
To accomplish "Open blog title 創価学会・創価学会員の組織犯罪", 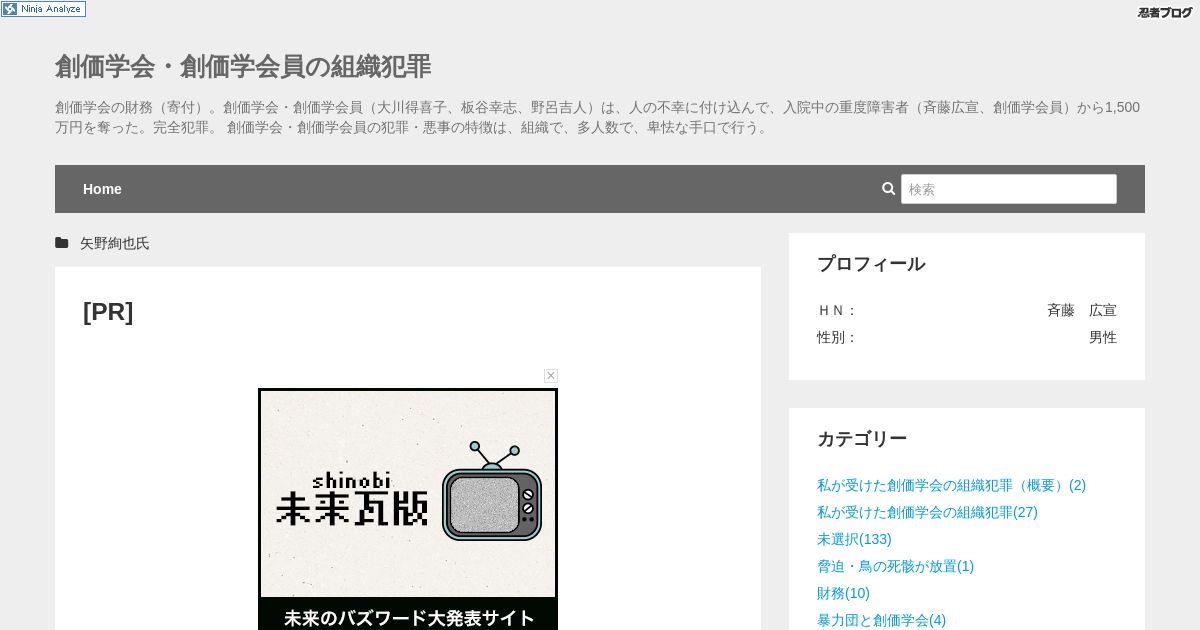I will coord(243,67).
